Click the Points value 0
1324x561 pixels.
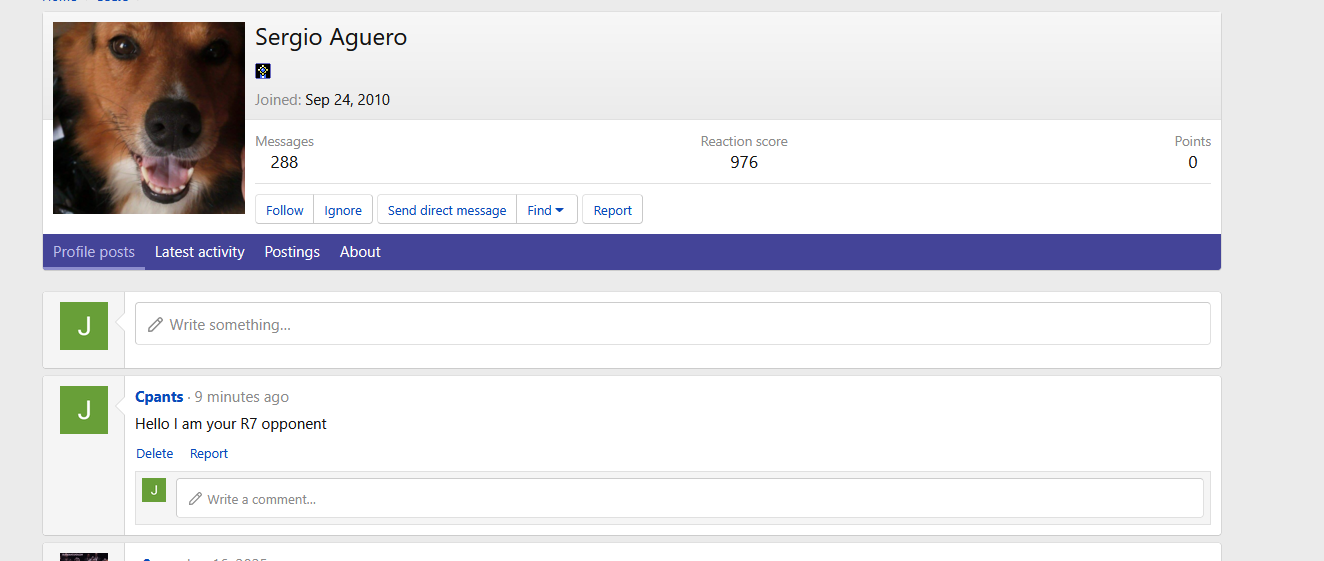(1193, 162)
